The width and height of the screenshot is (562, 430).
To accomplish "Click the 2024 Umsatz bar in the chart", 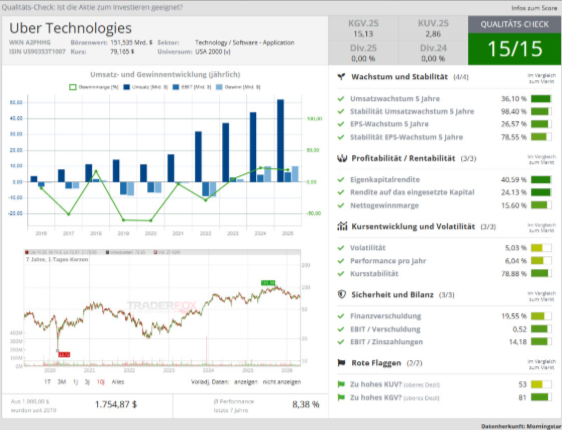I will pyautogui.click(x=253, y=147).
